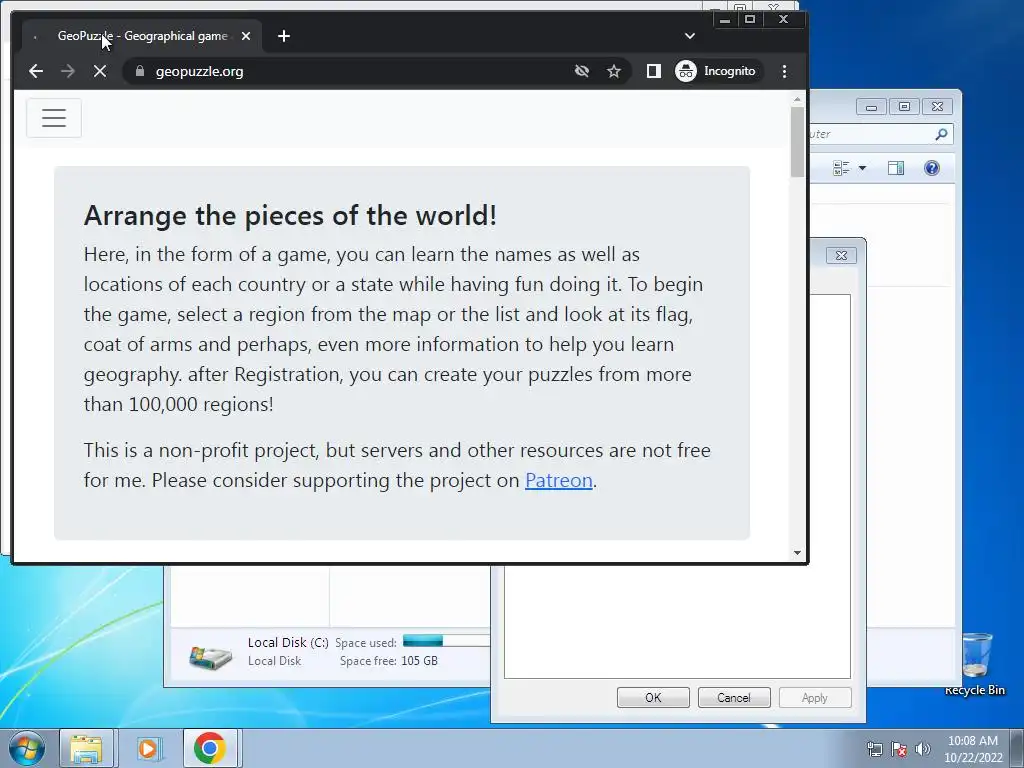Click Explorer search magnifier icon

click(941, 134)
